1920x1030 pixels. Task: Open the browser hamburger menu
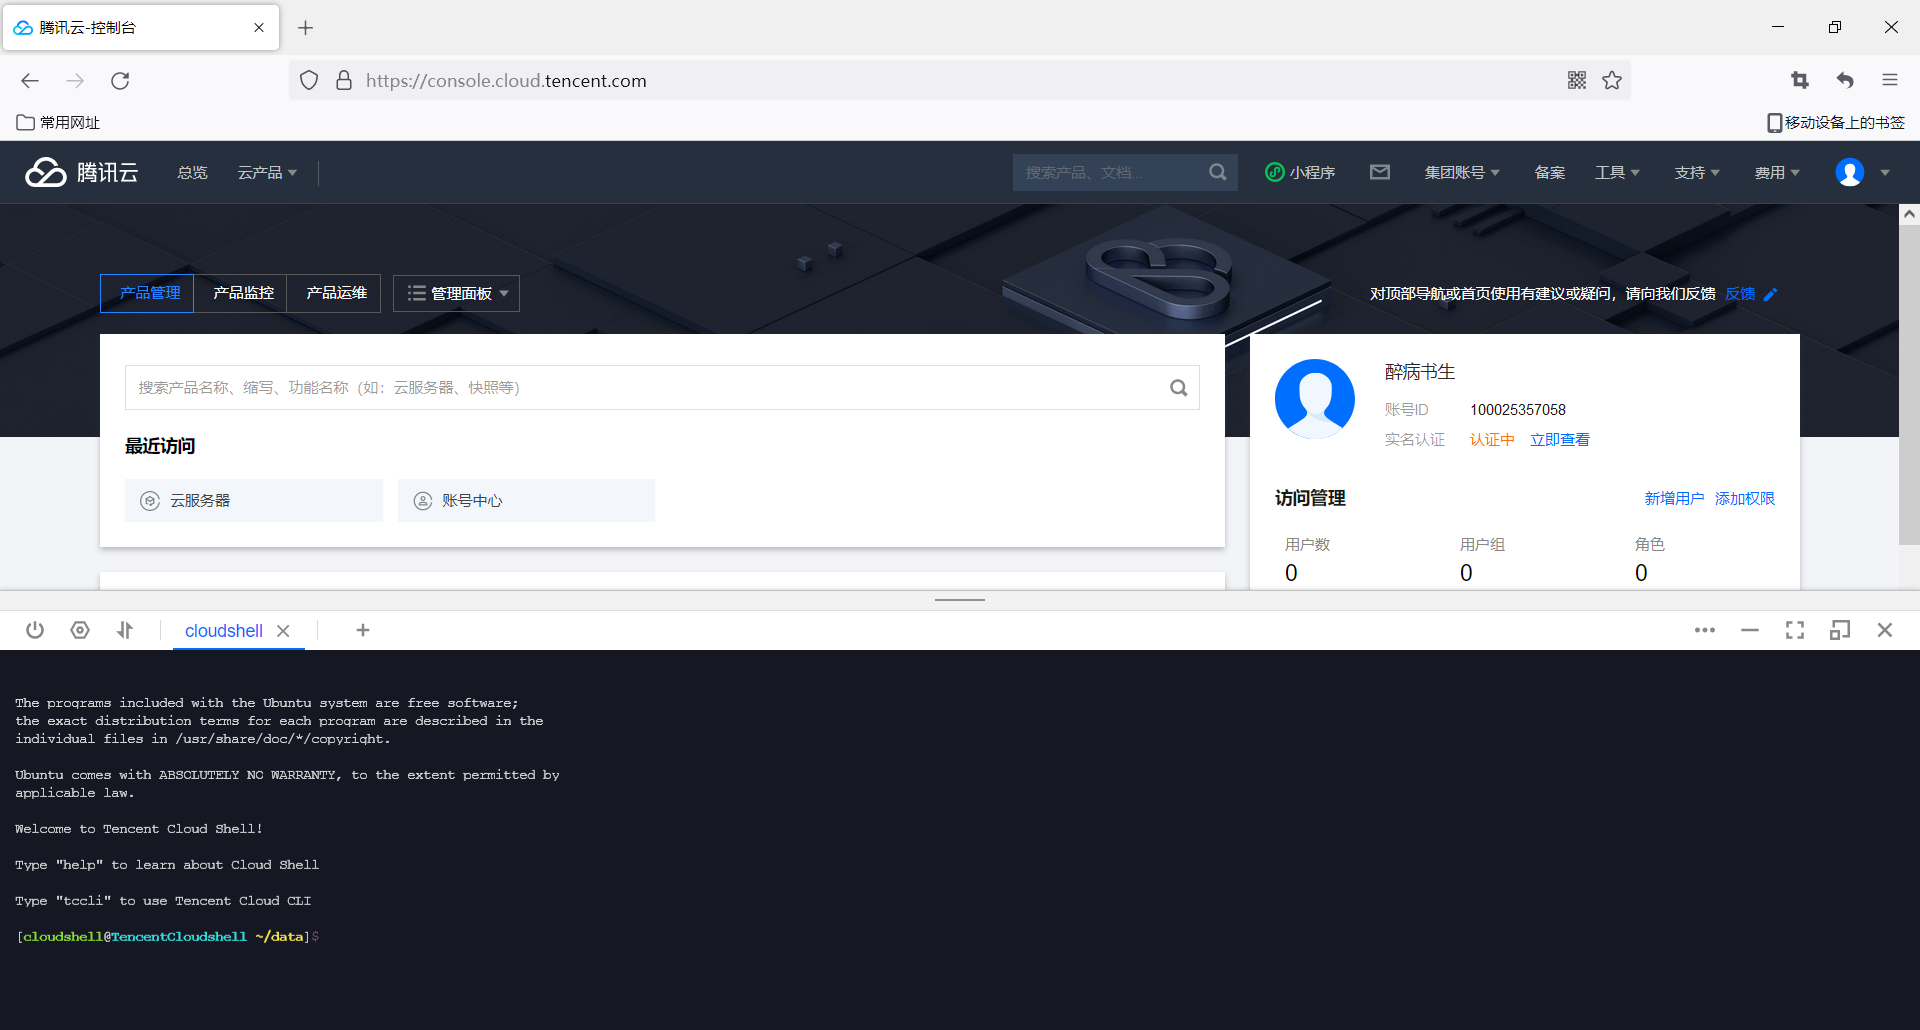click(x=1890, y=80)
